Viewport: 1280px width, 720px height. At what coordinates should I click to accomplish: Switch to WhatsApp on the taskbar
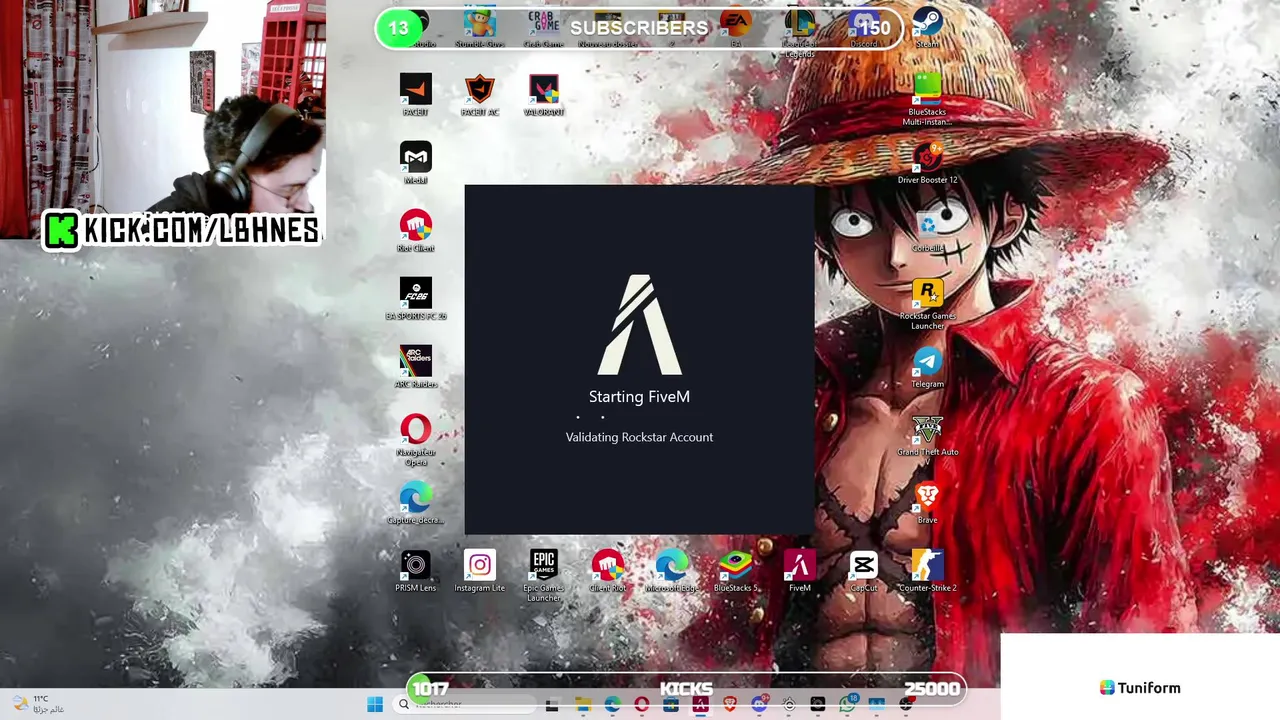pos(848,704)
